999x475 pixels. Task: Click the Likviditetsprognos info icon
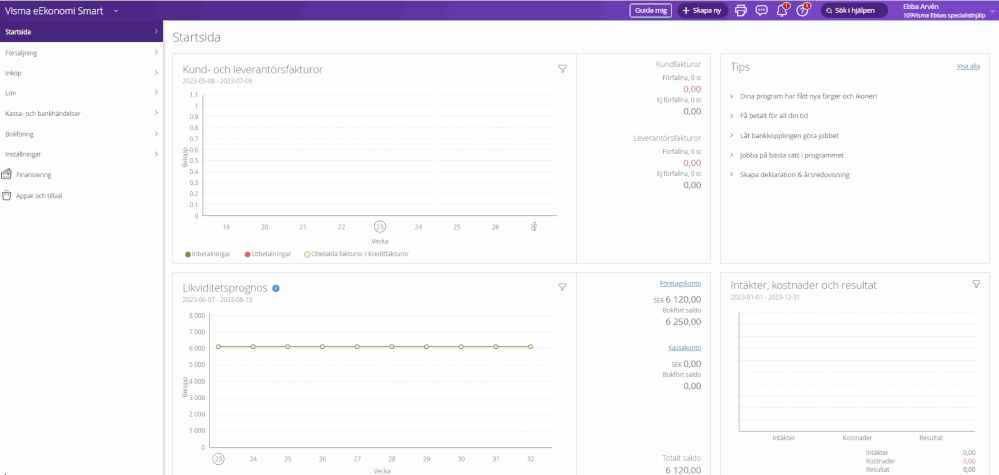click(x=276, y=288)
